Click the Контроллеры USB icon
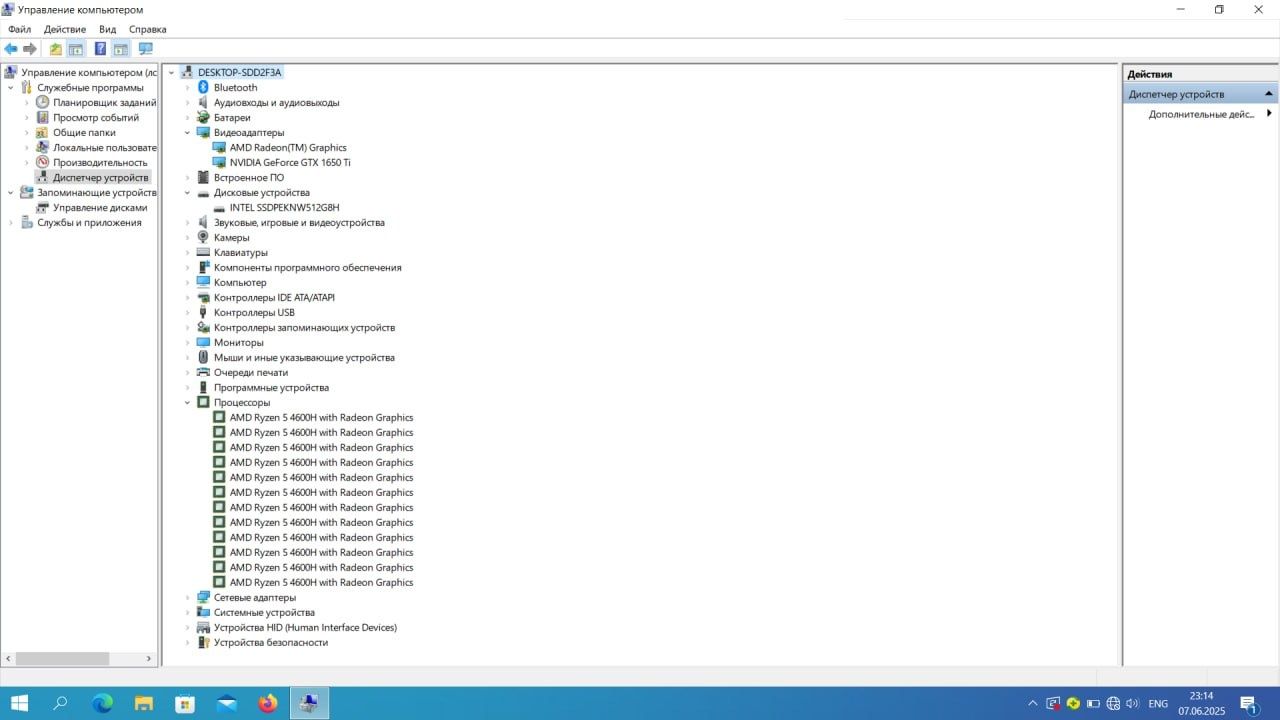The image size is (1280, 720). [203, 312]
